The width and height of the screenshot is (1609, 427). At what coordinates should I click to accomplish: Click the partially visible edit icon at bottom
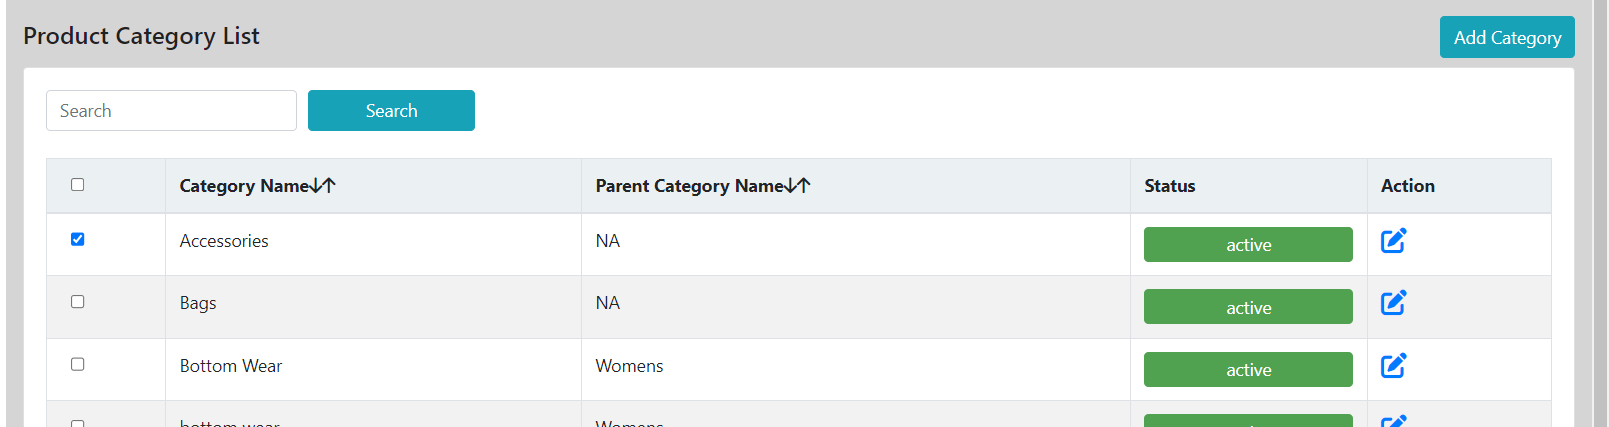pos(1393,421)
